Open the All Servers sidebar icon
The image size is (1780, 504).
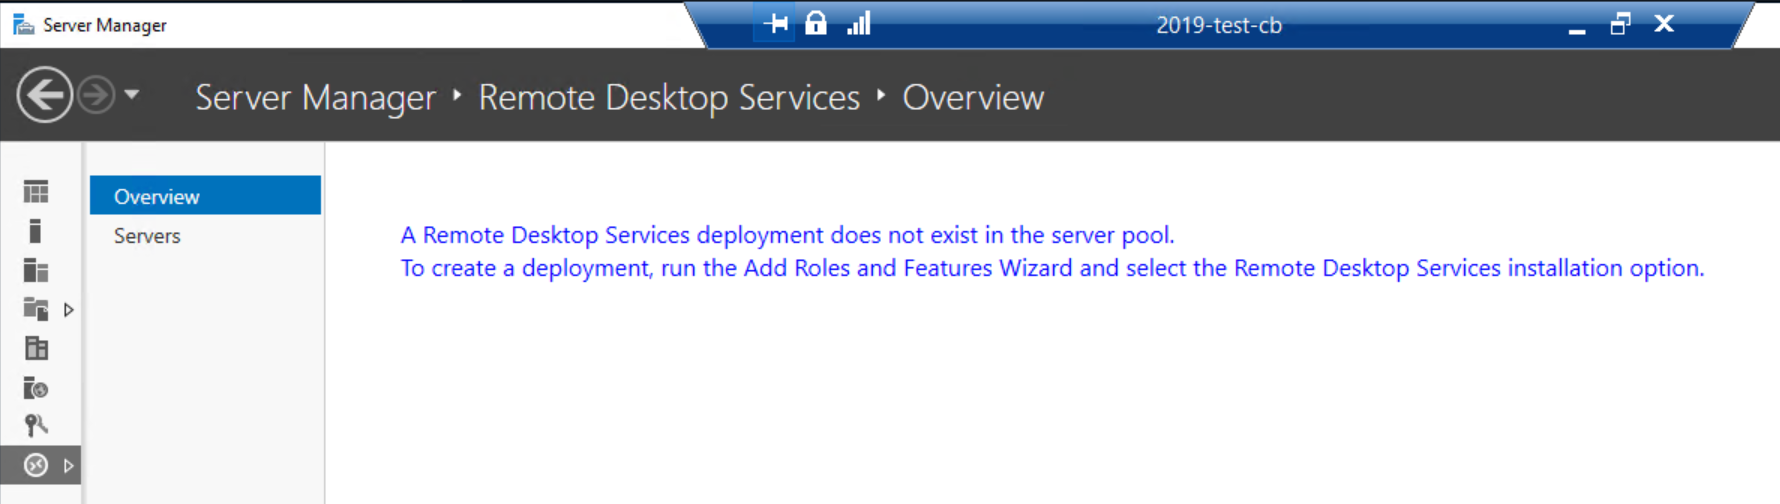click(36, 270)
